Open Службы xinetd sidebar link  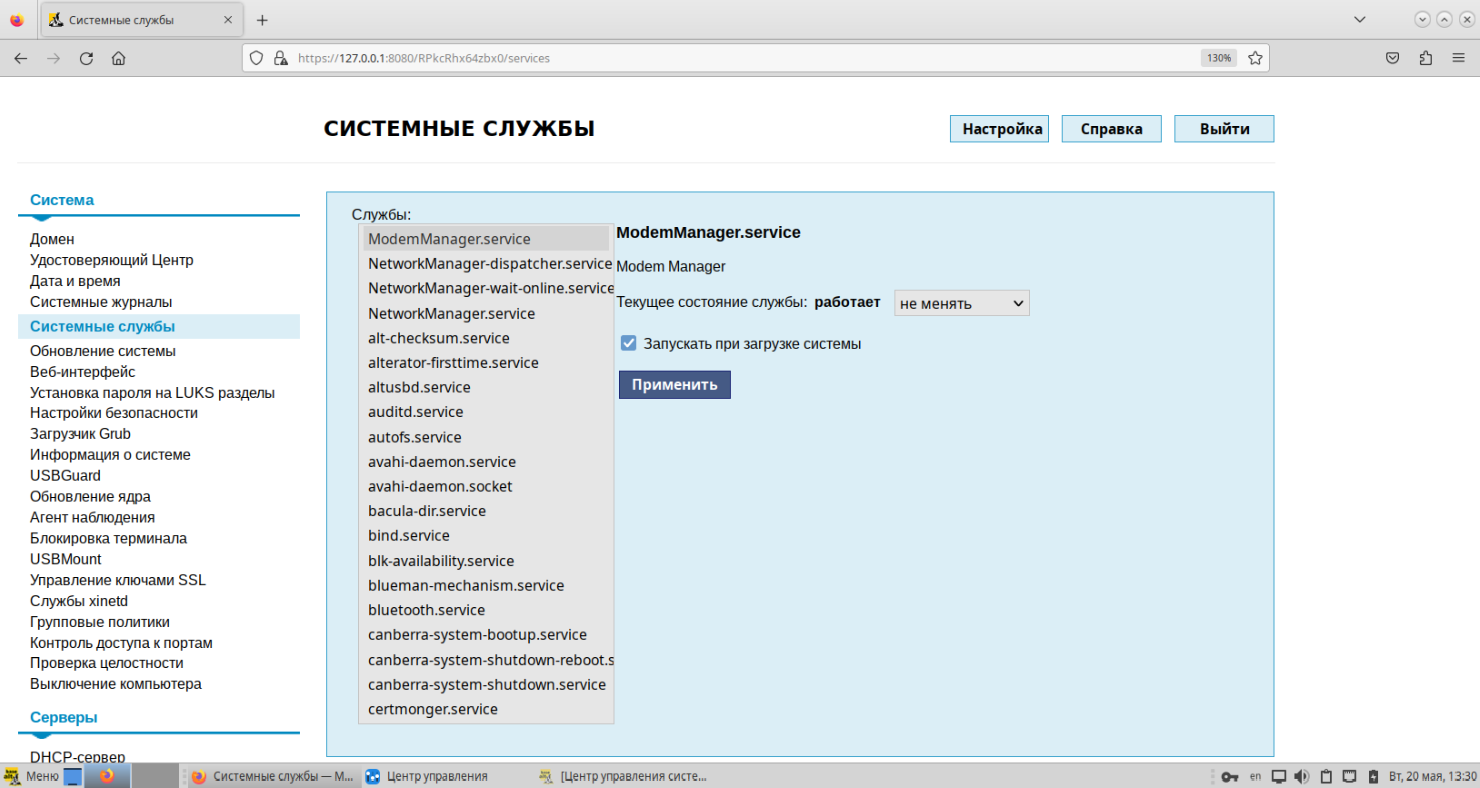(x=79, y=601)
